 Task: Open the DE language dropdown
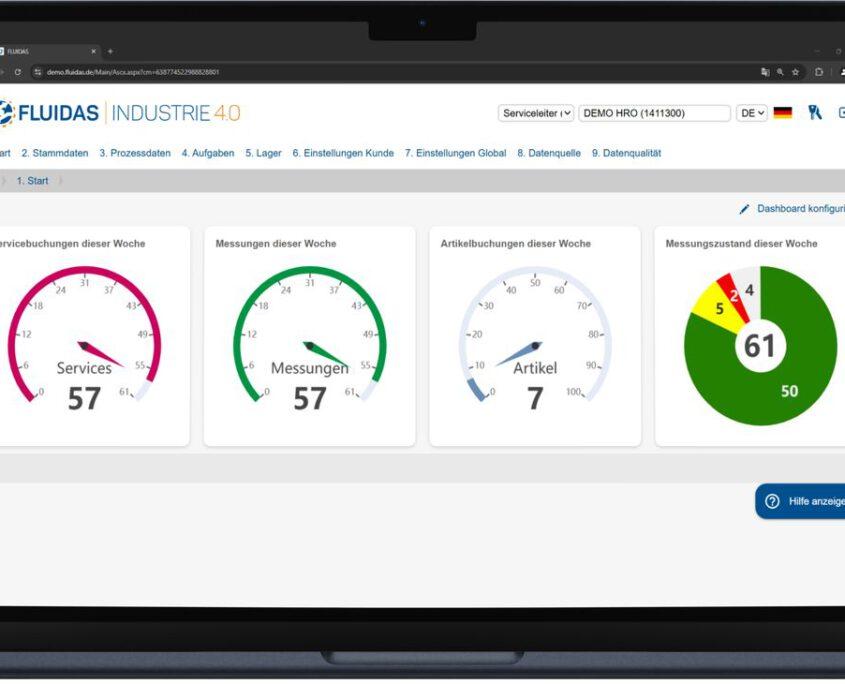[x=751, y=113]
